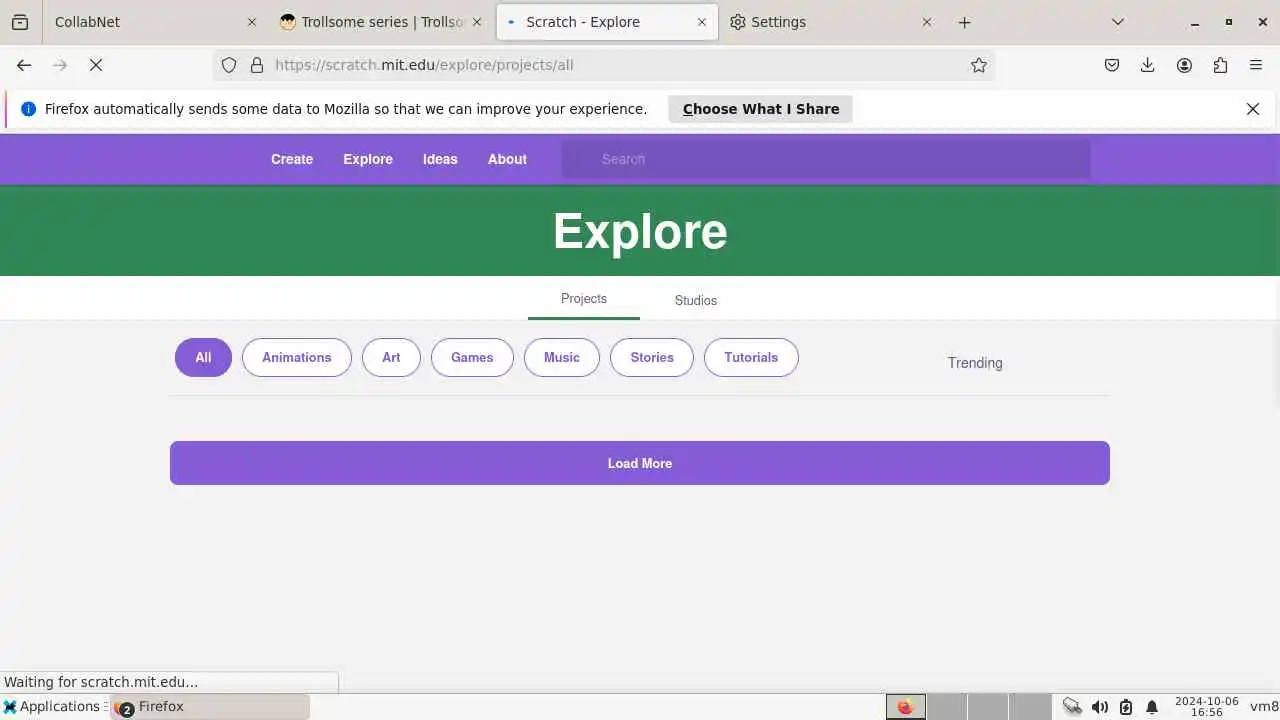1280x720 pixels.
Task: Dismiss the Firefox data notification bar
Action: [1253, 109]
